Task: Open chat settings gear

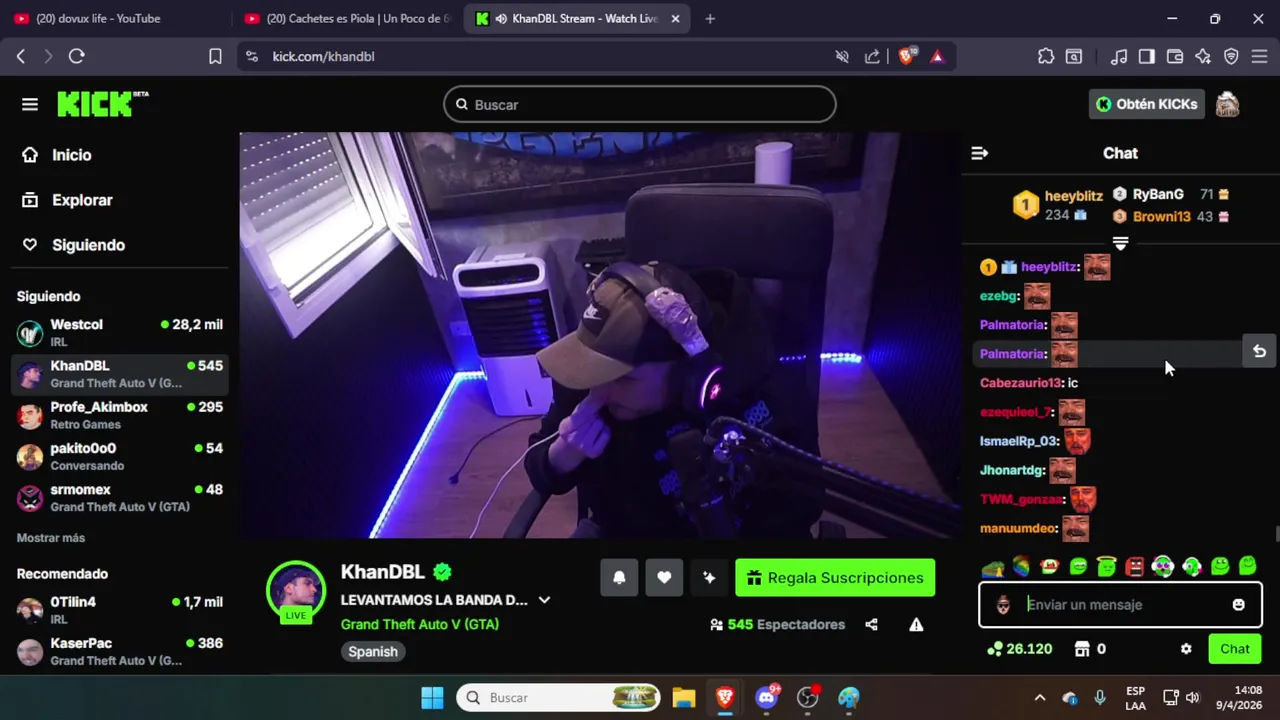Action: [1186, 649]
